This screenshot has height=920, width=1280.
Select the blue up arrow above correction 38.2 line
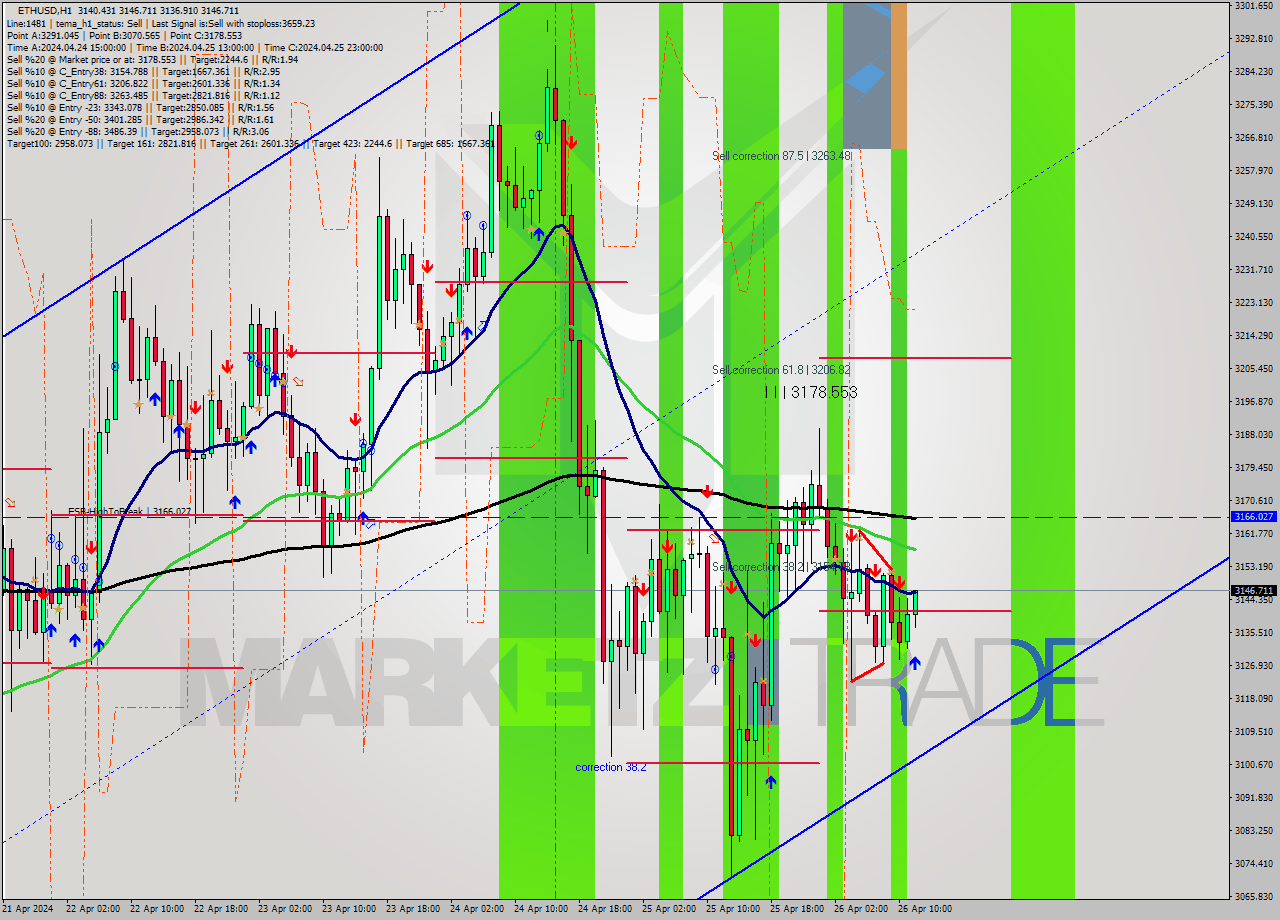click(770, 783)
